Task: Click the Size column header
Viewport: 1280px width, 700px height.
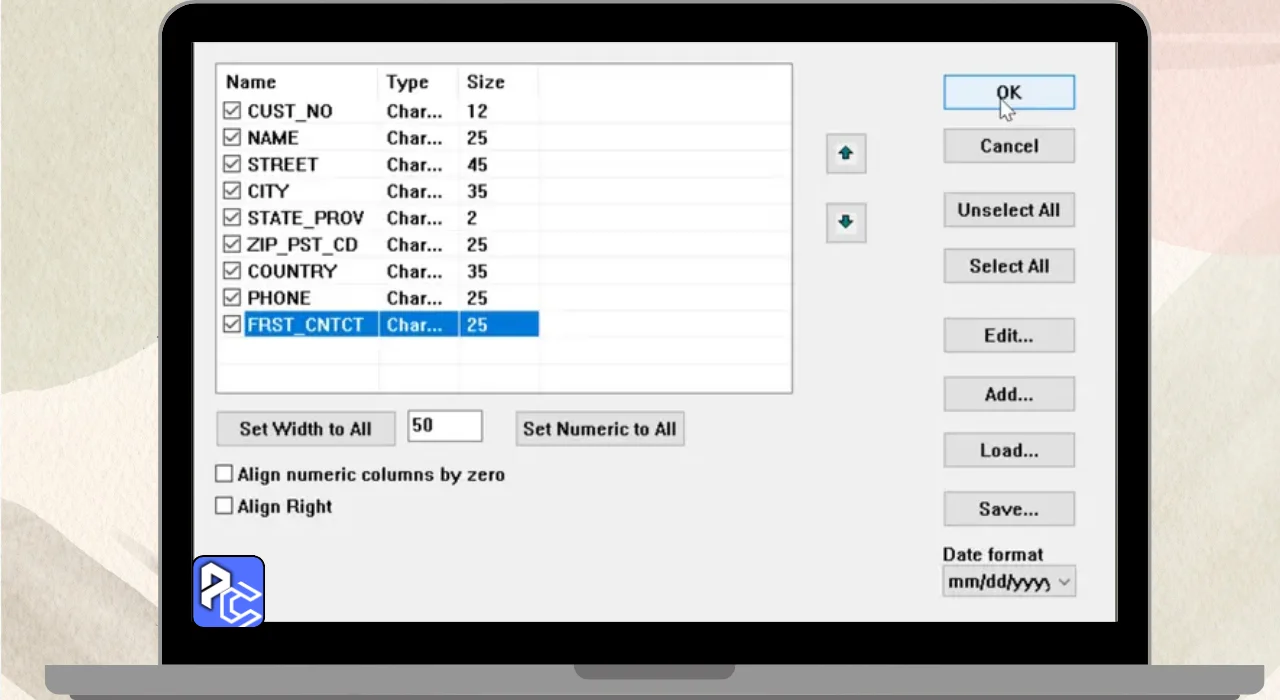Action: click(x=486, y=82)
